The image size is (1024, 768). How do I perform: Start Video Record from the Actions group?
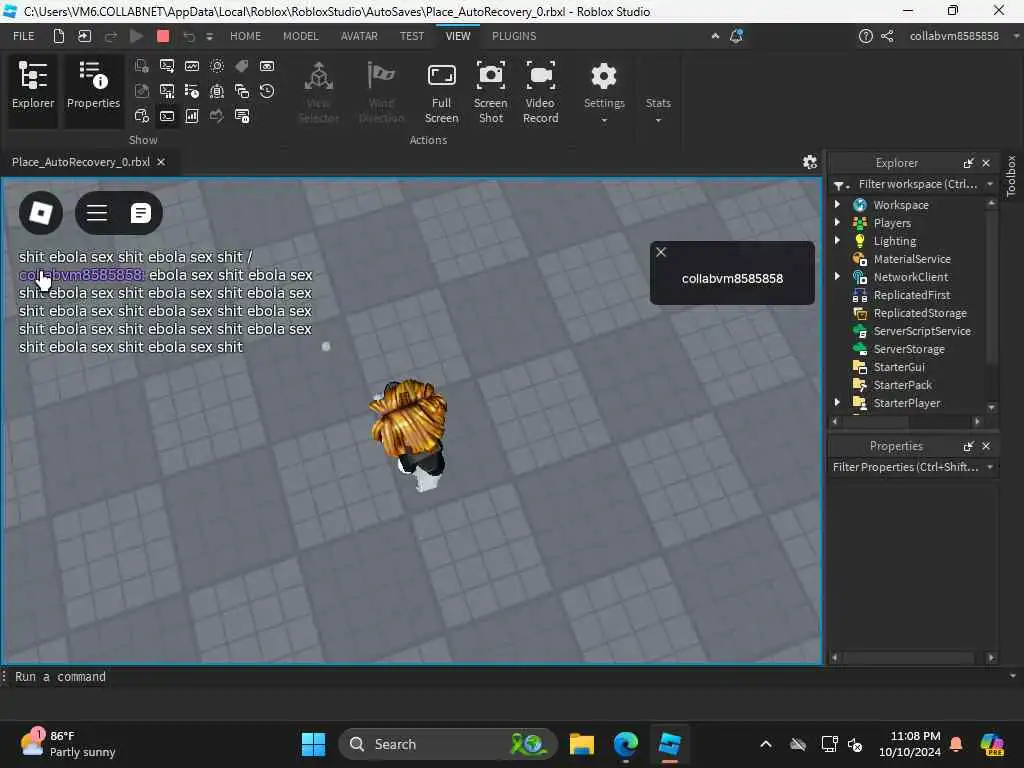coord(541,92)
